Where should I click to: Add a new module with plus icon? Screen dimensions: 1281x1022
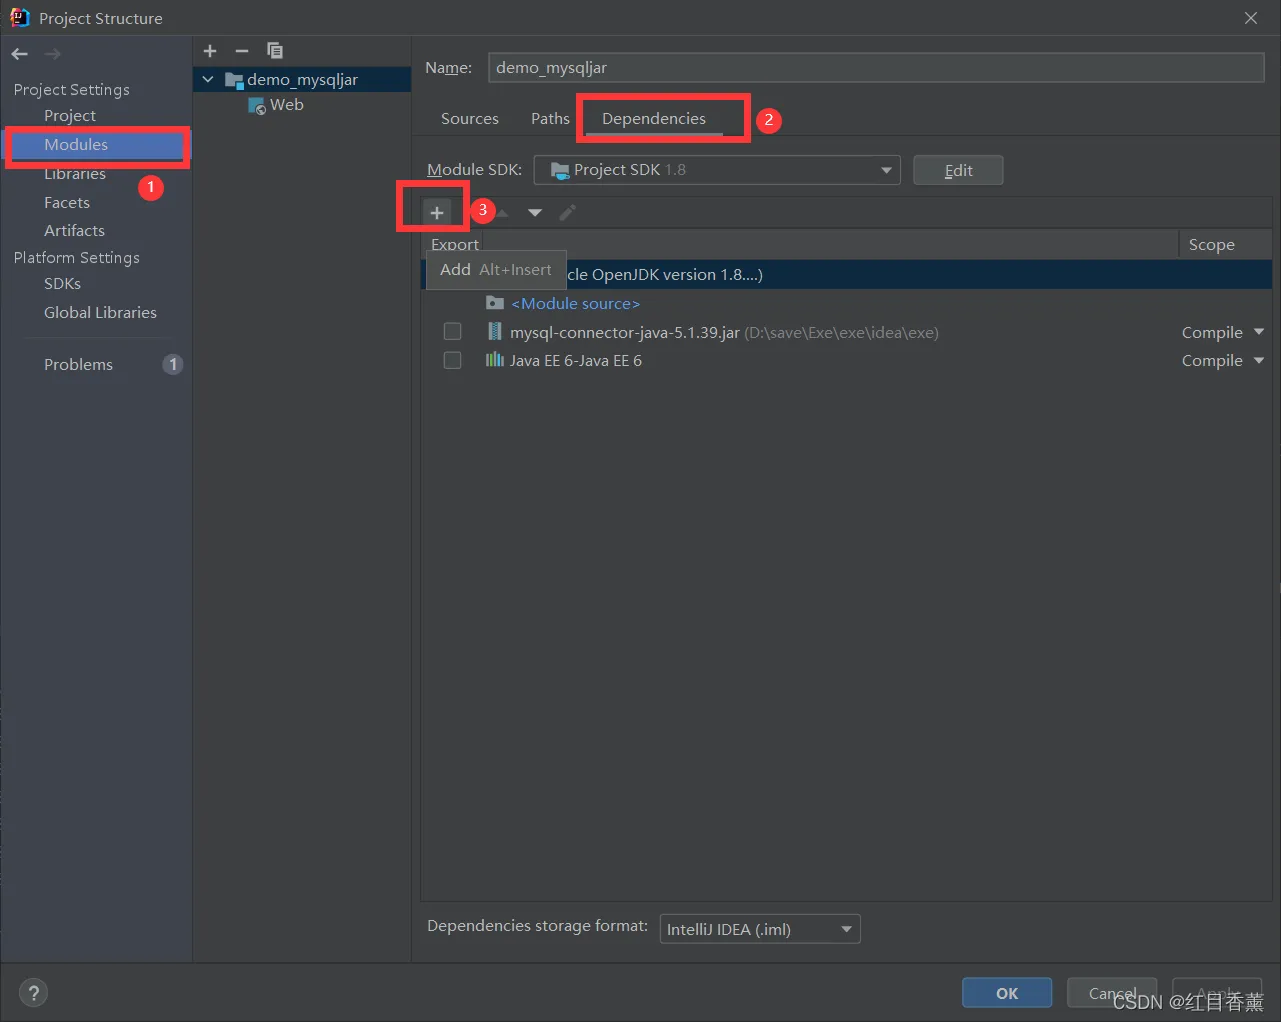210,51
